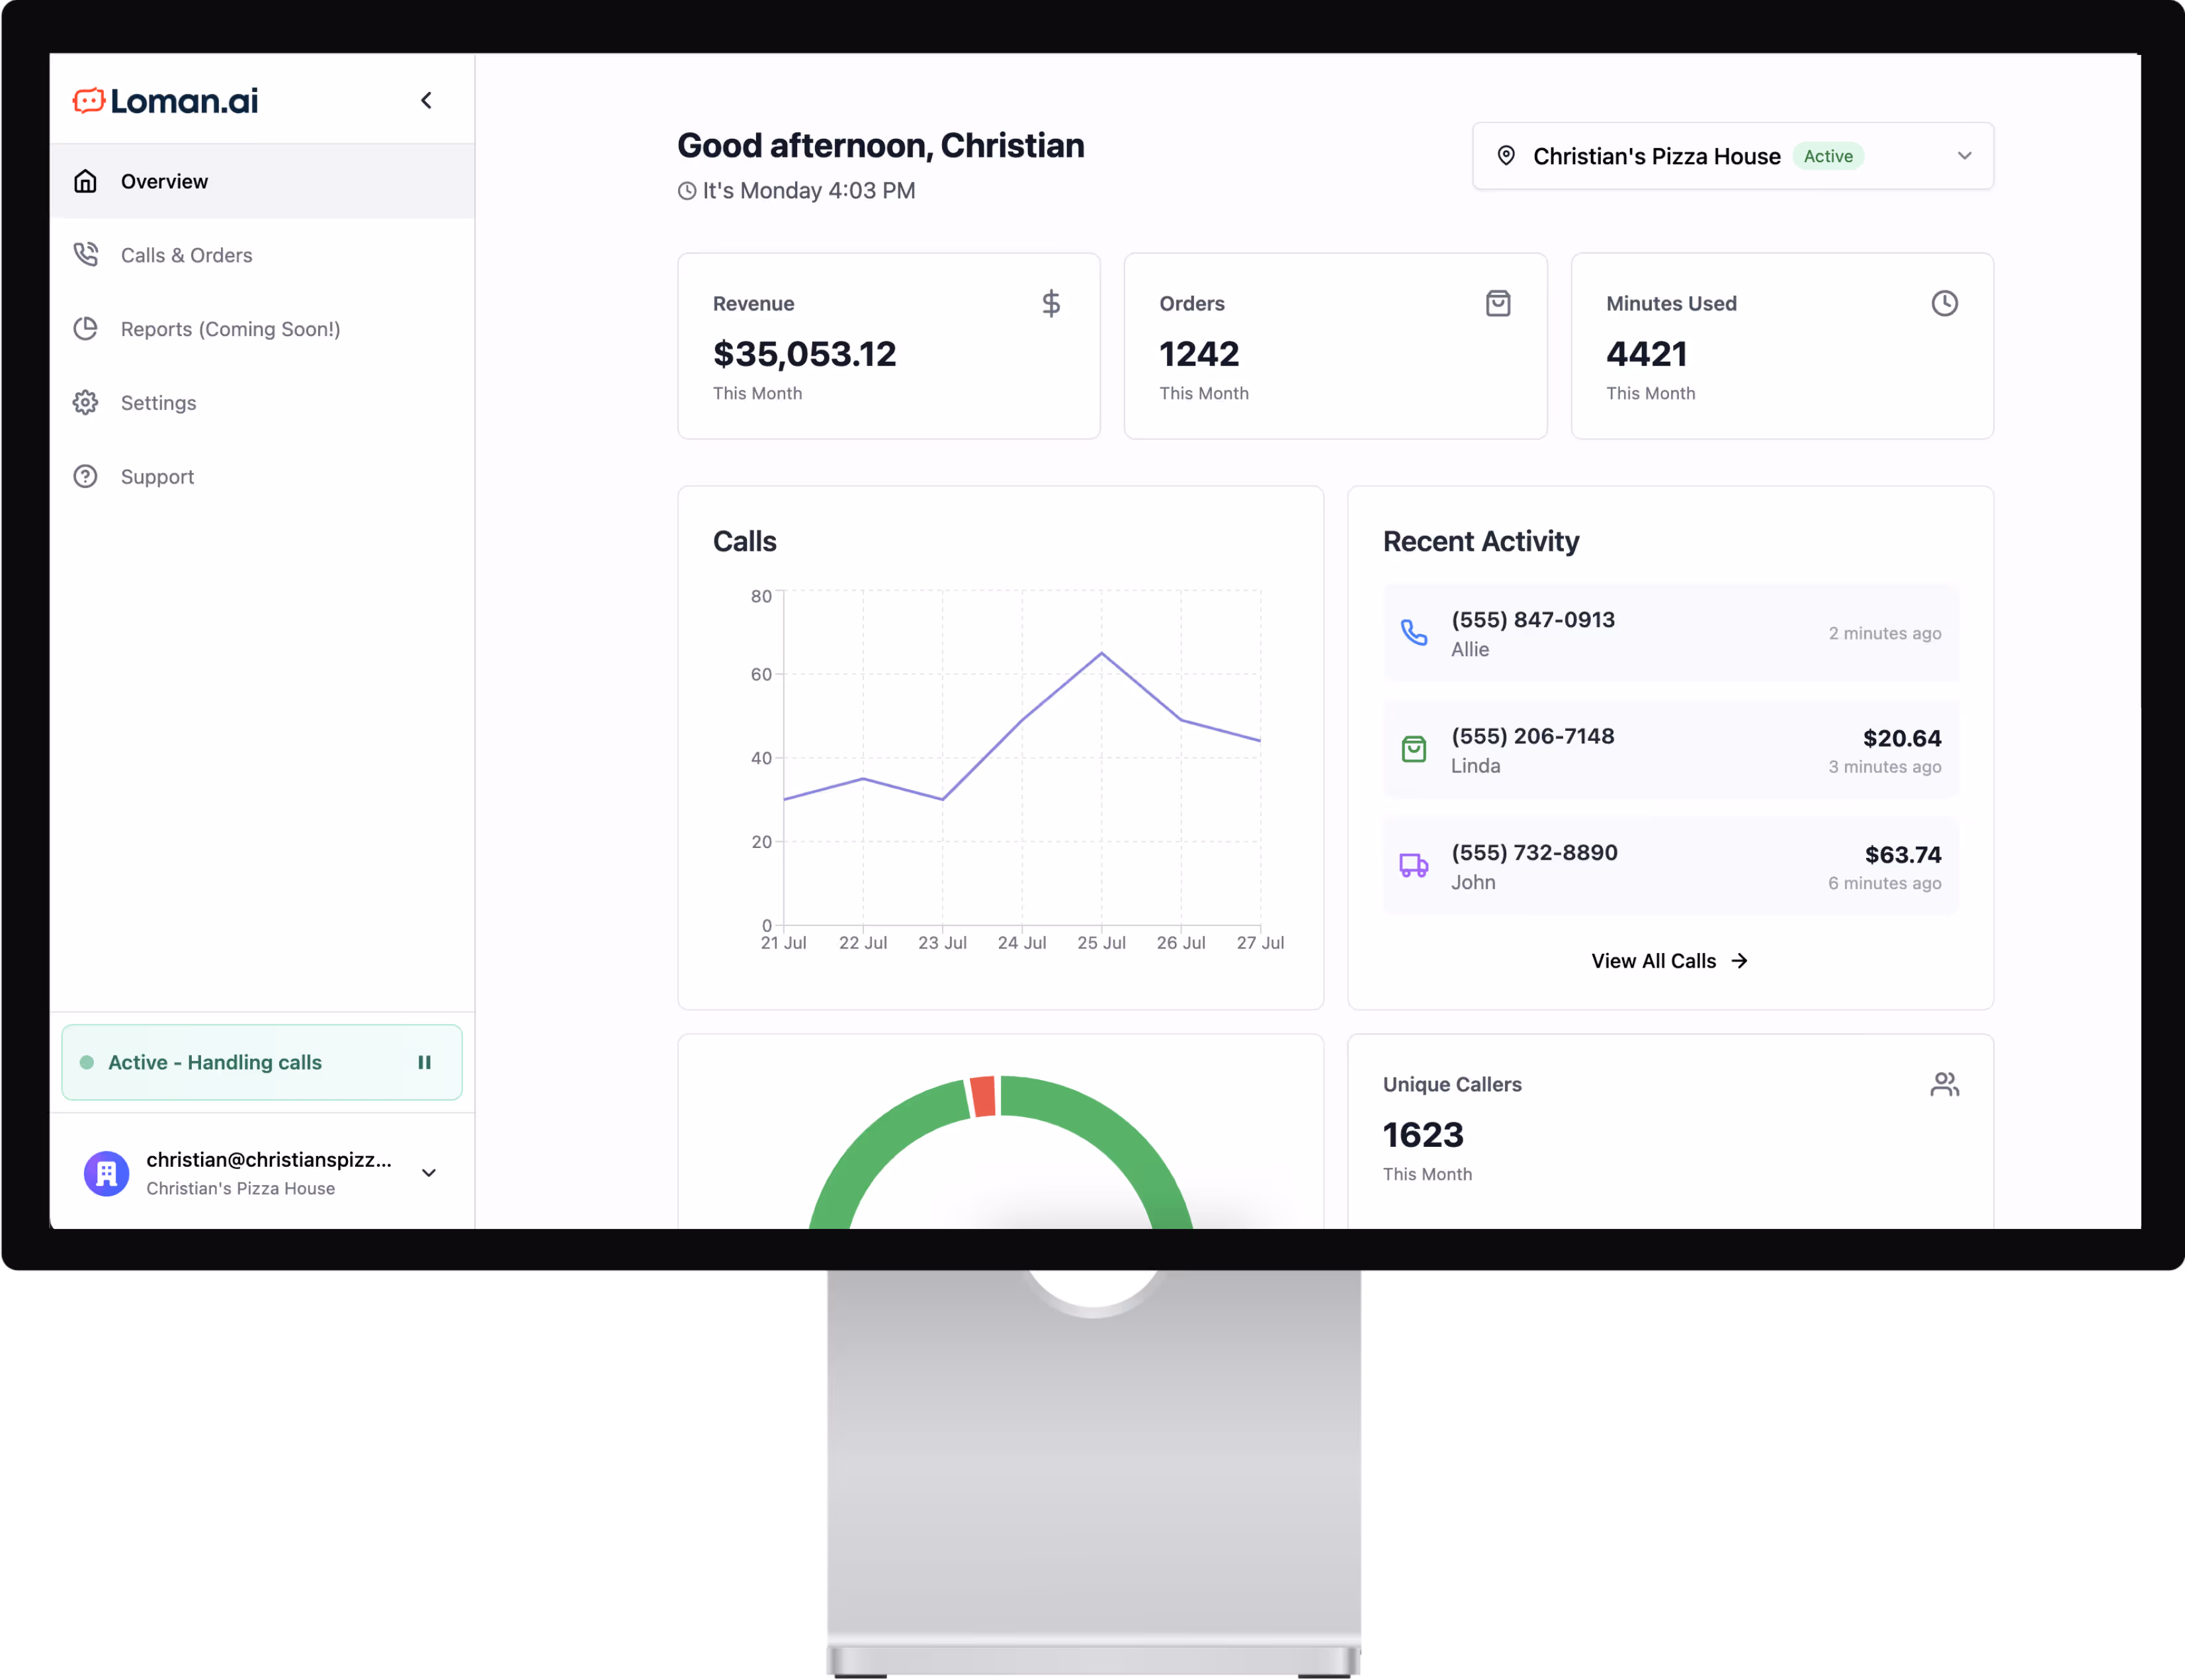Expand the christian@christianspizz account menu
This screenshot has height=1680, width=2185.
(429, 1173)
